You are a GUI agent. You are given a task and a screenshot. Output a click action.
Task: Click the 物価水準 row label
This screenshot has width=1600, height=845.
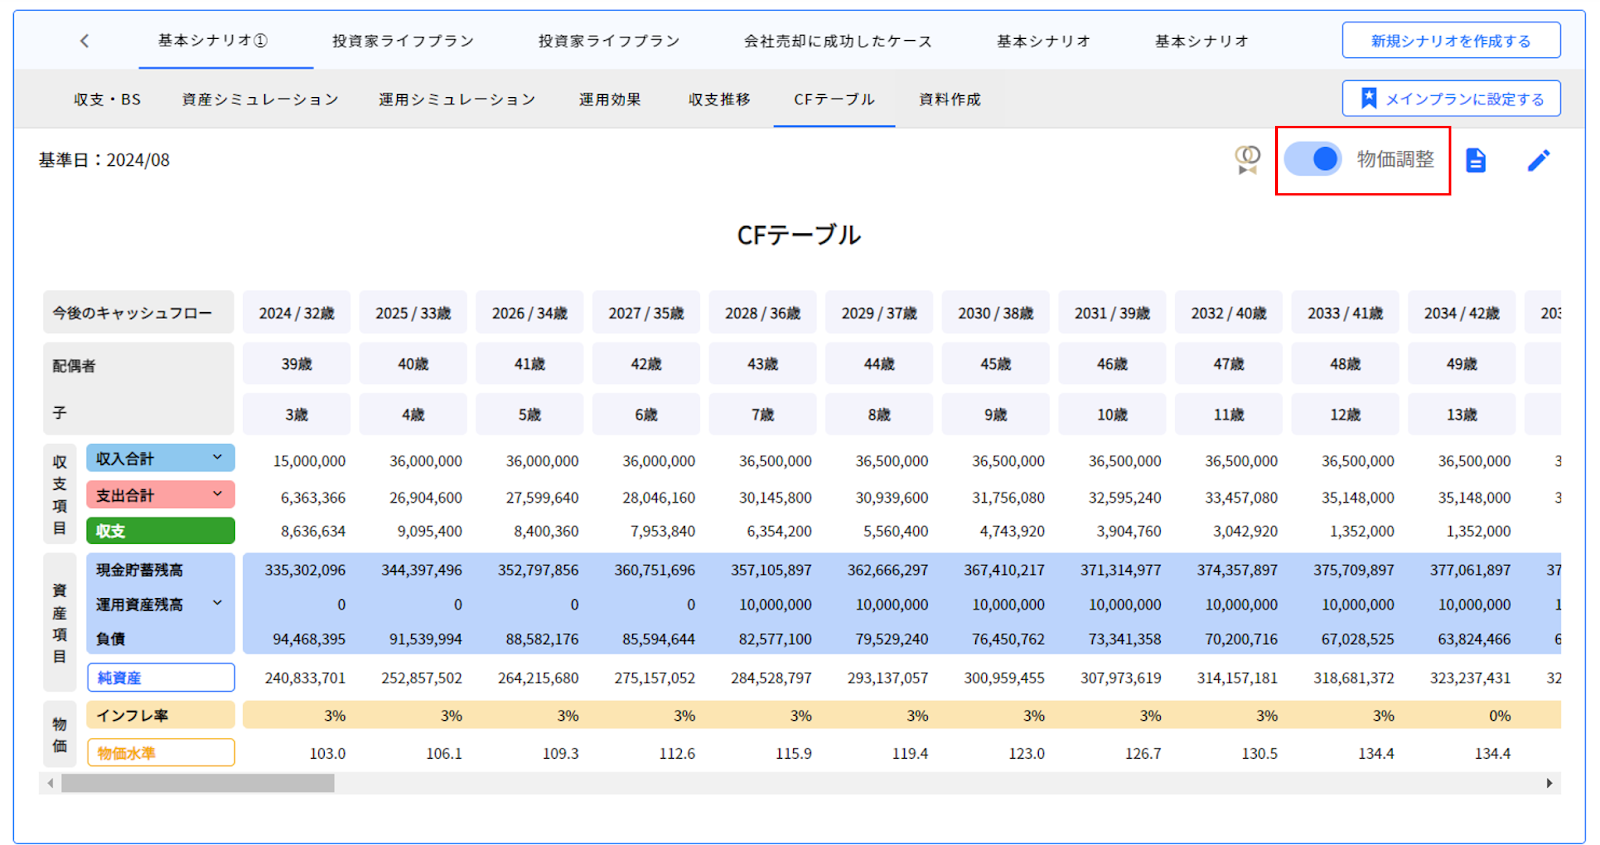(160, 752)
